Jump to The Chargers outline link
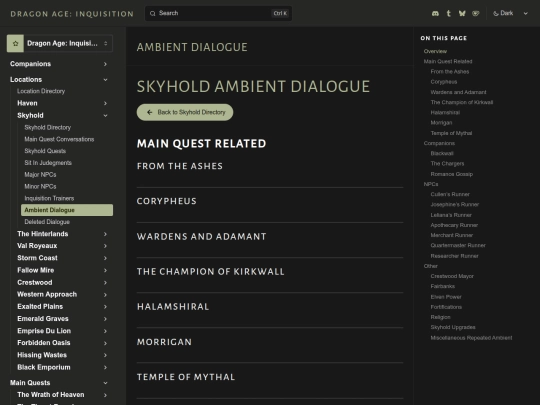 pyautogui.click(x=447, y=164)
